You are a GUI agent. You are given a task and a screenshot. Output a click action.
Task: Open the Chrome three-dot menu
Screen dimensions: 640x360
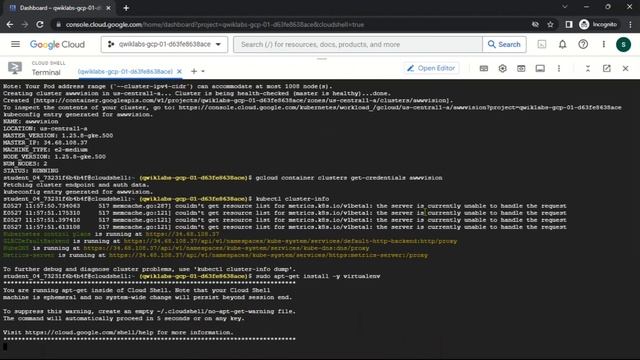click(x=631, y=24)
